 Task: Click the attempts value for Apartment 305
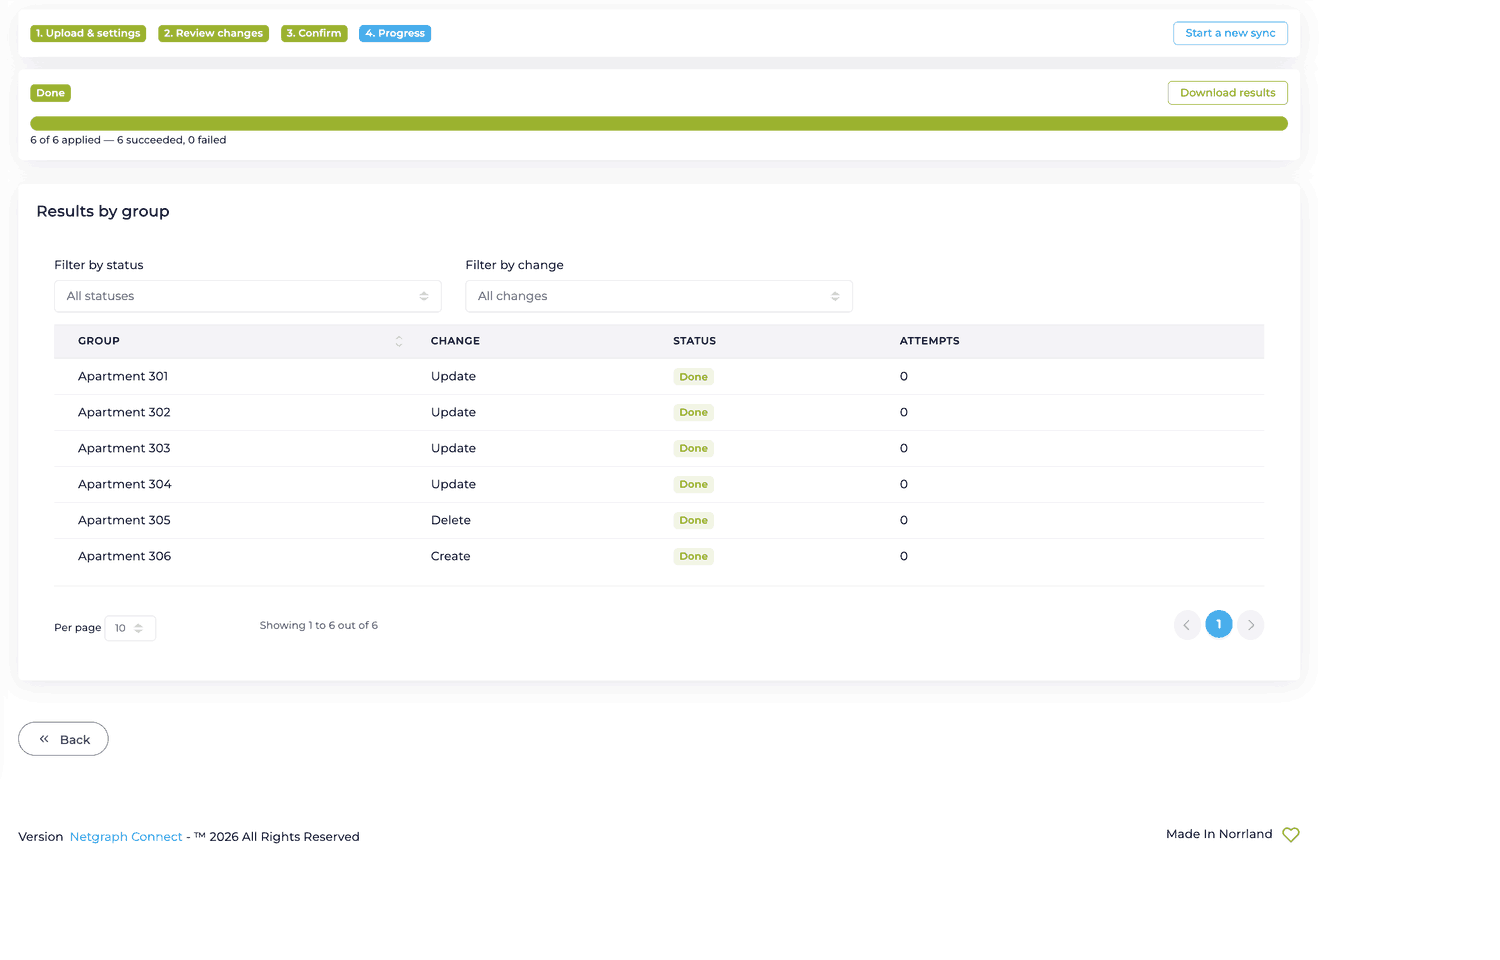coord(904,521)
